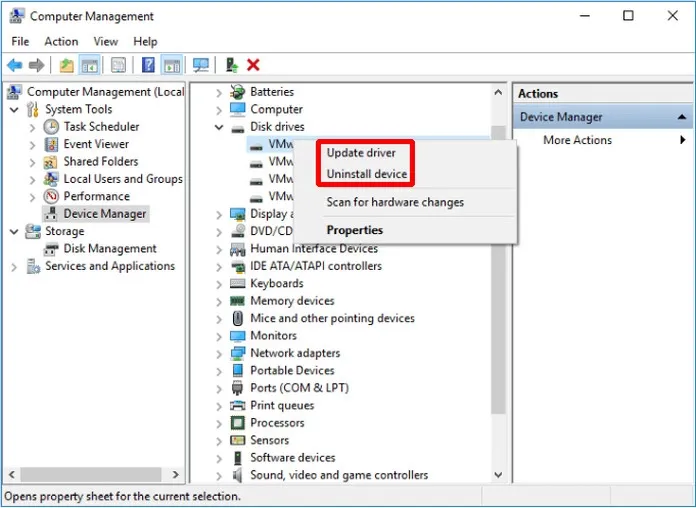Screen dimensions: 696x508
Task: Expand the Sensors category arrow
Action: pyautogui.click(x=219, y=441)
